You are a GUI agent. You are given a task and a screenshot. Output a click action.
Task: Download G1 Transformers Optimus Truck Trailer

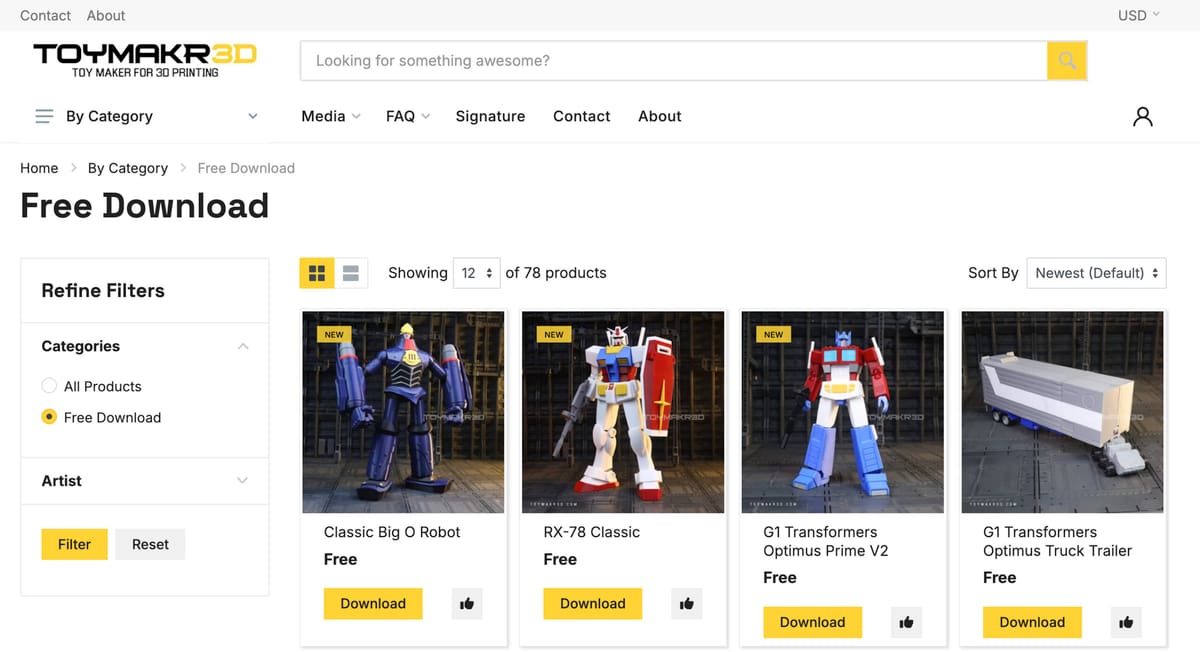click(1032, 622)
